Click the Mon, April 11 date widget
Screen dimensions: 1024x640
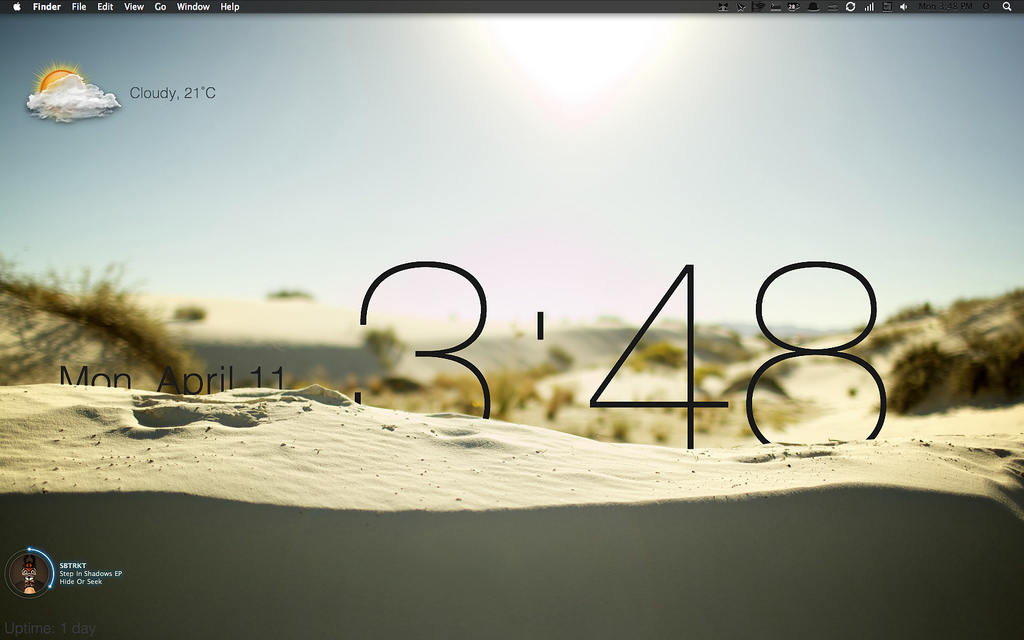(x=172, y=379)
